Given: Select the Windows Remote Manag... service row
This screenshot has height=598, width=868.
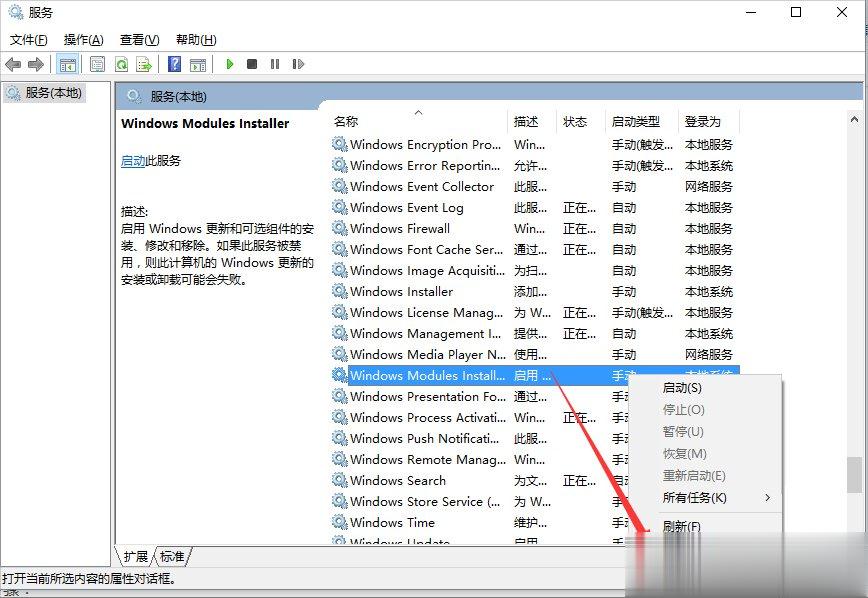Looking at the screenshot, I should coord(479,460).
